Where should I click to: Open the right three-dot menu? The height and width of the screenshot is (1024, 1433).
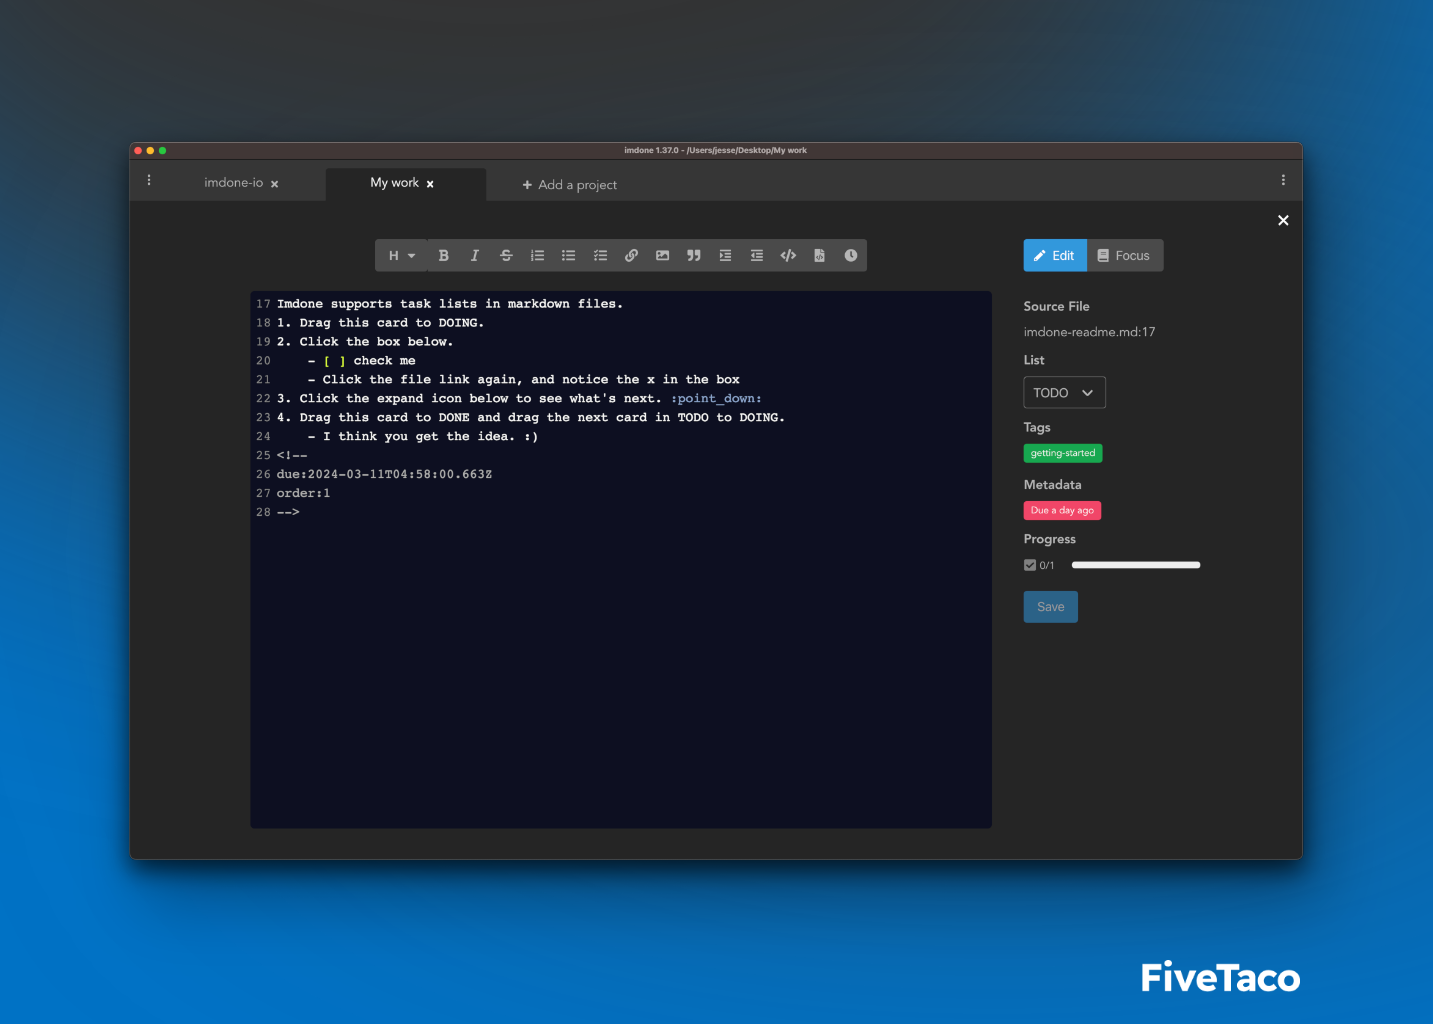tap(1283, 180)
